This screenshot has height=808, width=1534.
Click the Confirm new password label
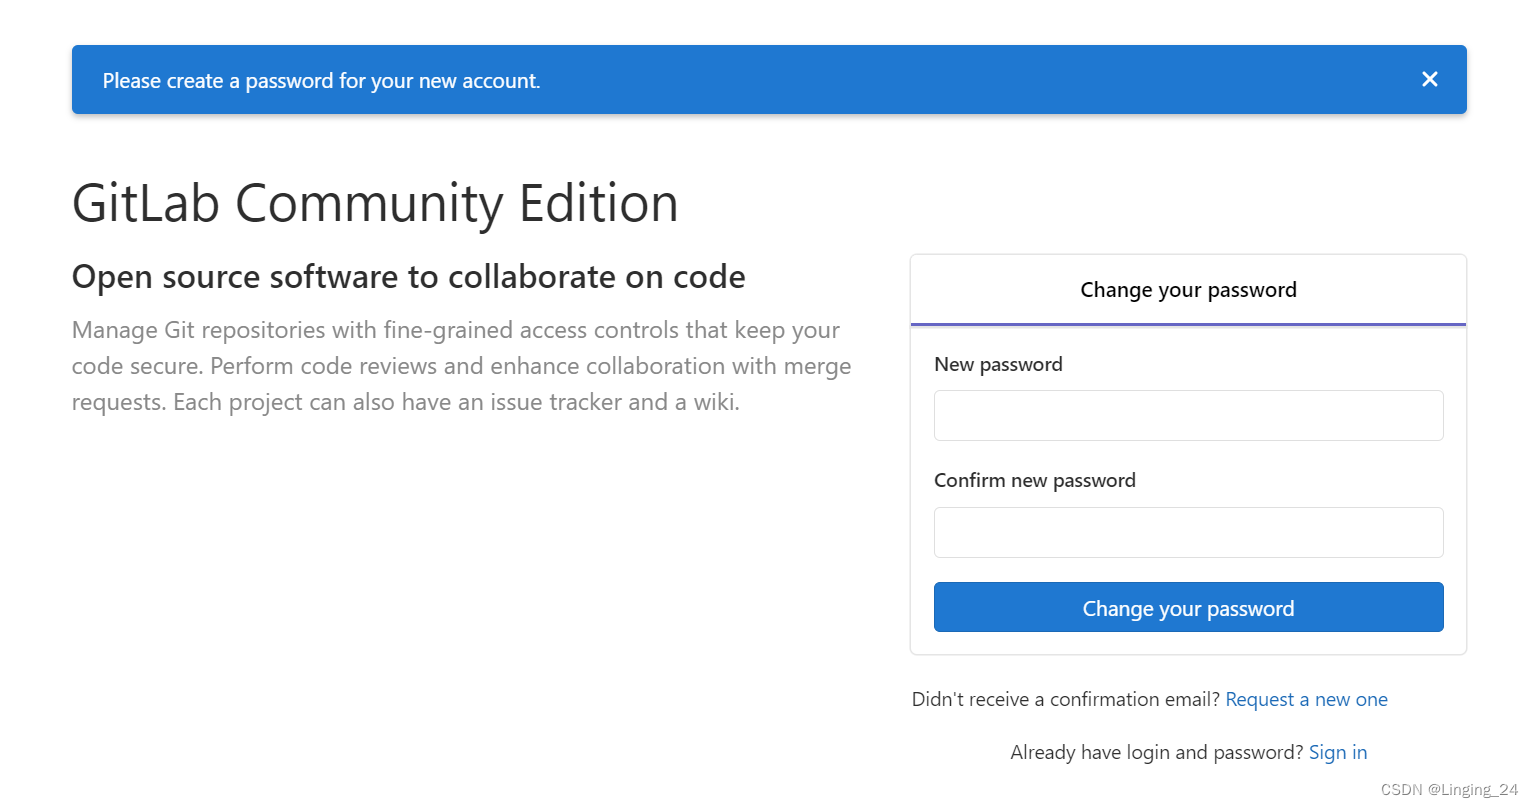pyautogui.click(x=1035, y=480)
